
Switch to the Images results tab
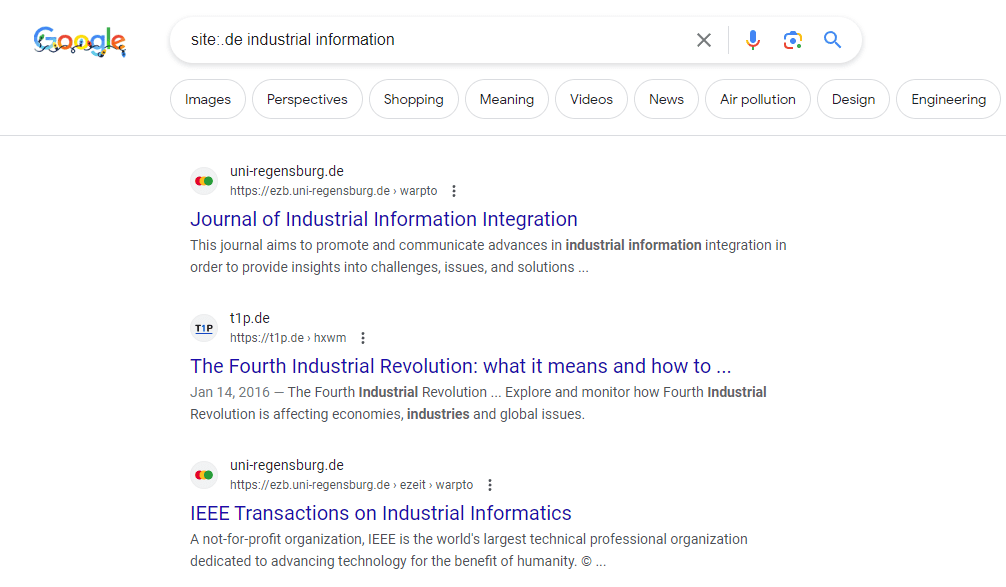coord(207,99)
